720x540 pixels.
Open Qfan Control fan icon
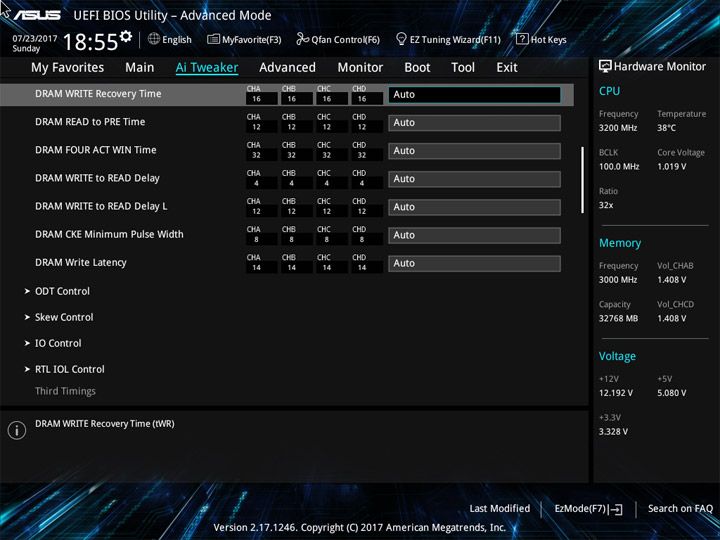pos(302,39)
